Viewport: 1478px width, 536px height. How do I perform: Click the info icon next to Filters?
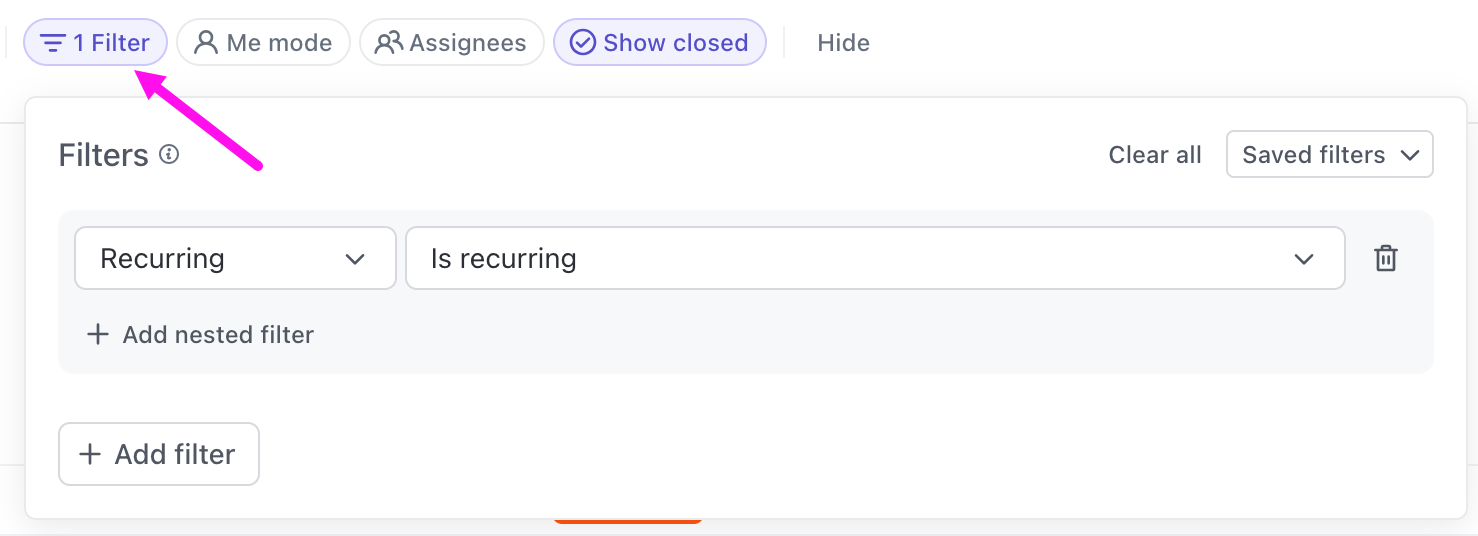coord(169,154)
